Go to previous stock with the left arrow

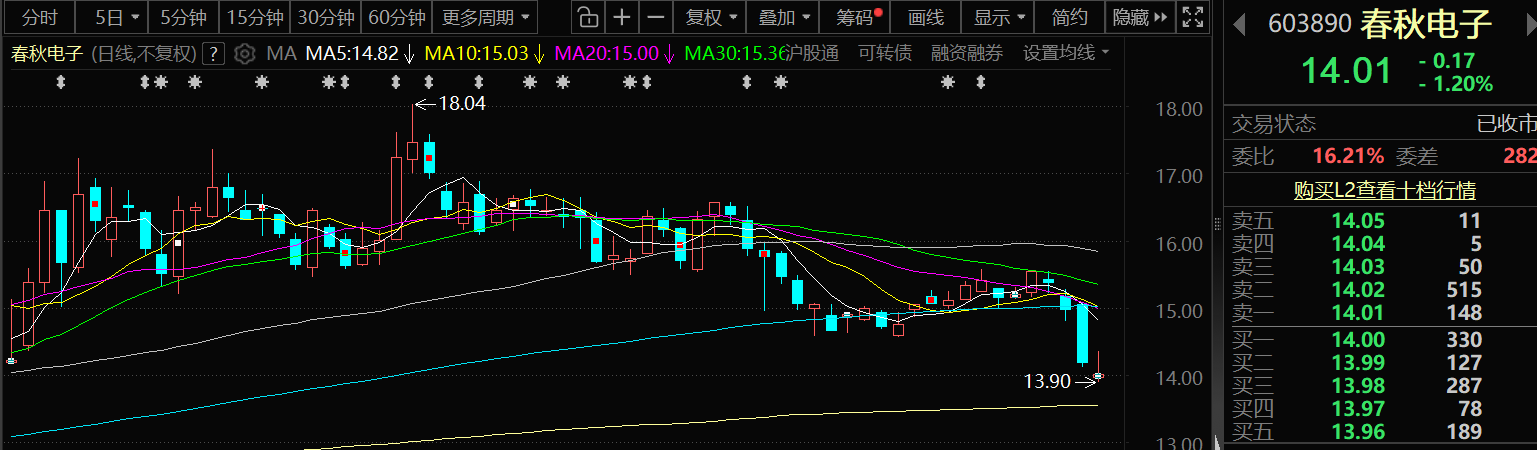tap(1239, 24)
